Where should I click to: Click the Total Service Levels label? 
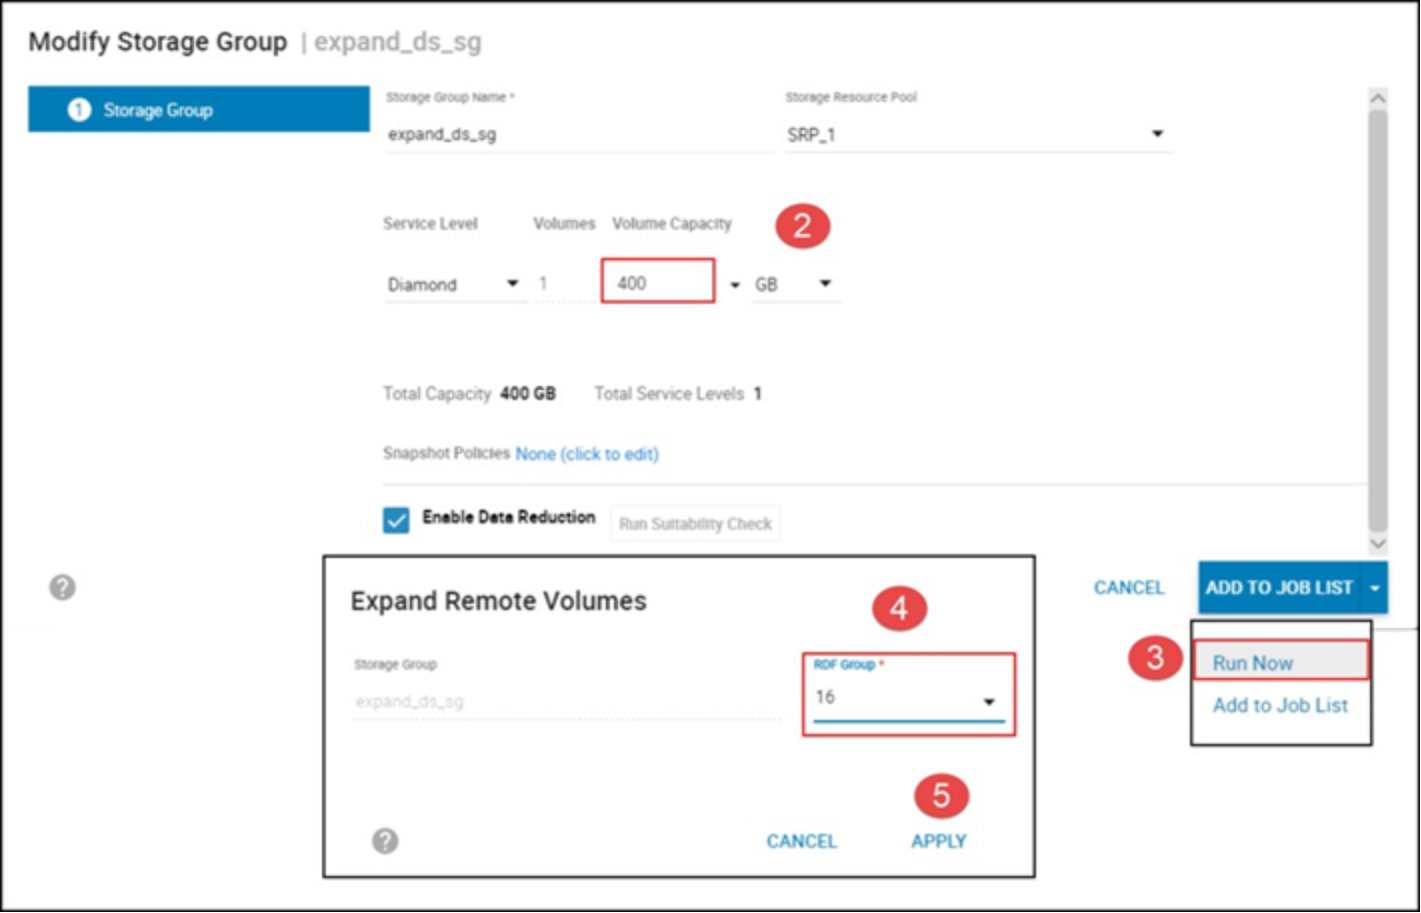coord(669,394)
